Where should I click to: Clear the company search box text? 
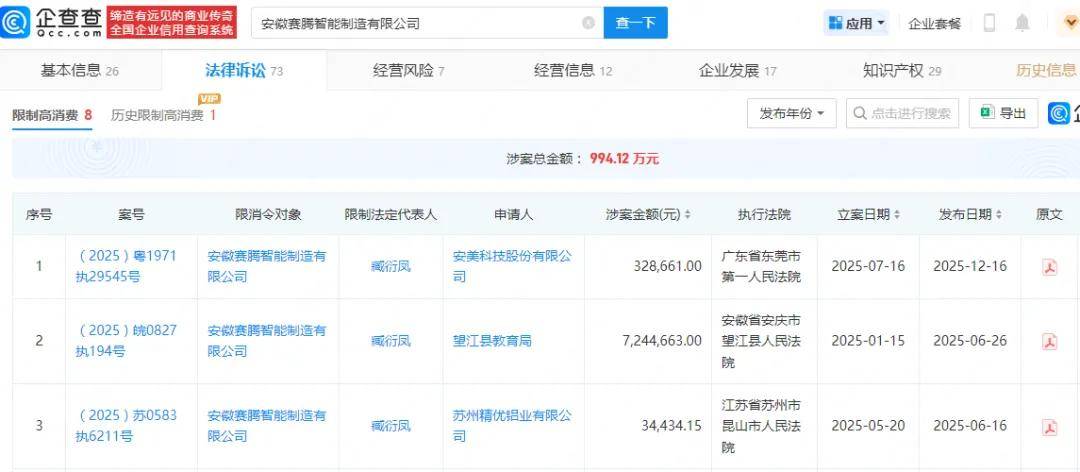(x=588, y=23)
